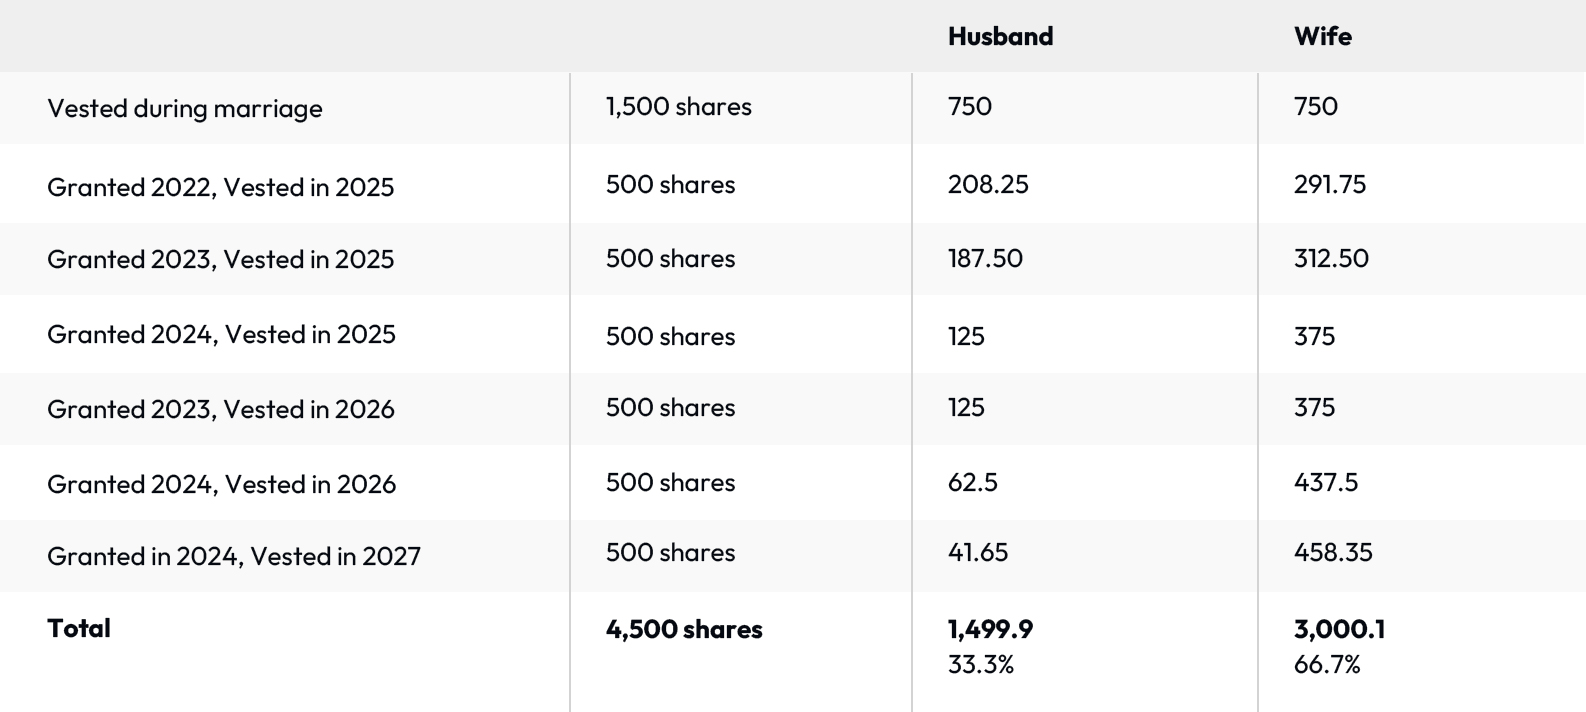
Task: Click the Wife's 3,000.1 total
Action: coord(1339,629)
